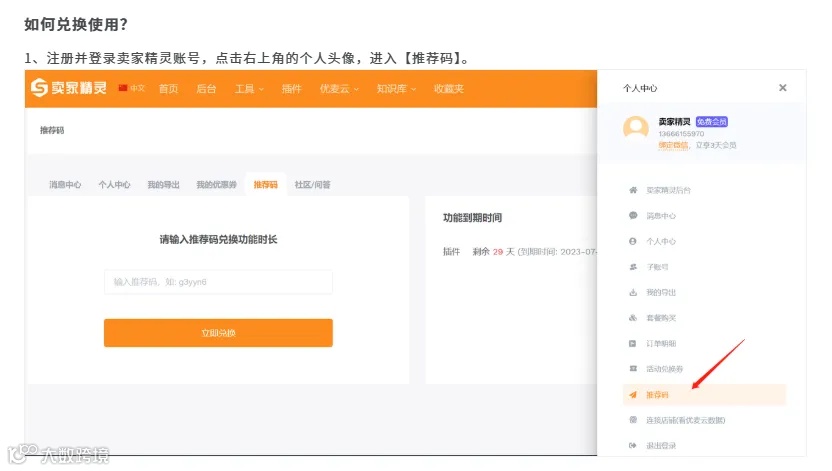This screenshot has height=471, width=832.
Task: Open 活动兑换券 in side panel
Action: [x=664, y=369]
